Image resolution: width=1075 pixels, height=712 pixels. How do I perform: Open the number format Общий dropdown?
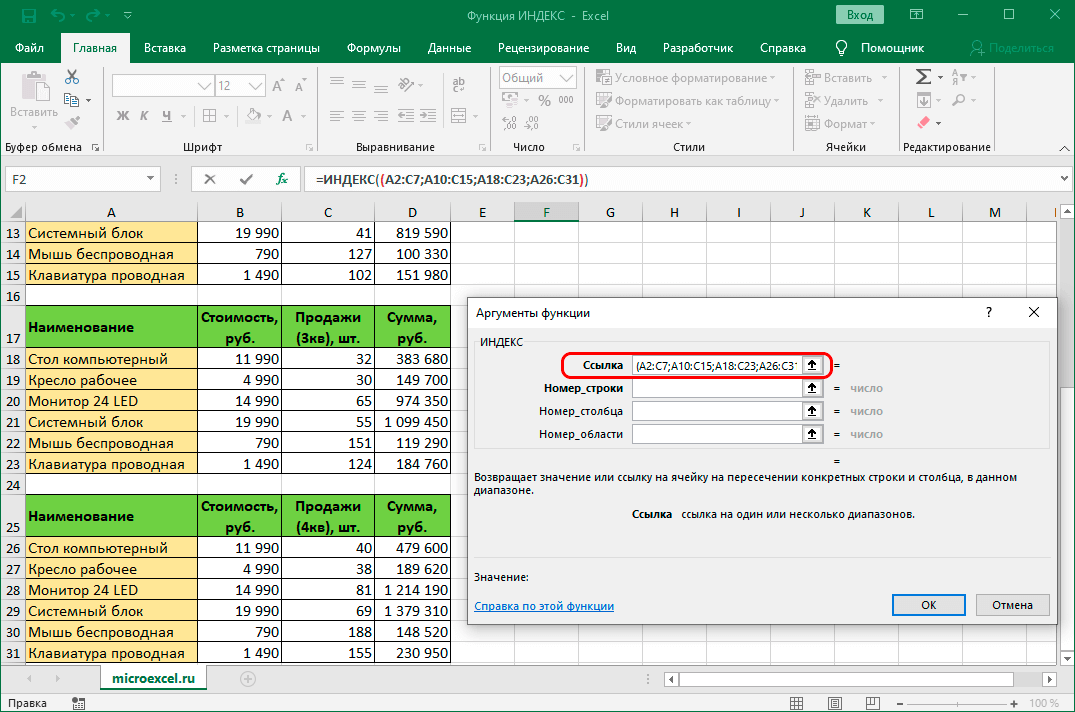(x=566, y=77)
